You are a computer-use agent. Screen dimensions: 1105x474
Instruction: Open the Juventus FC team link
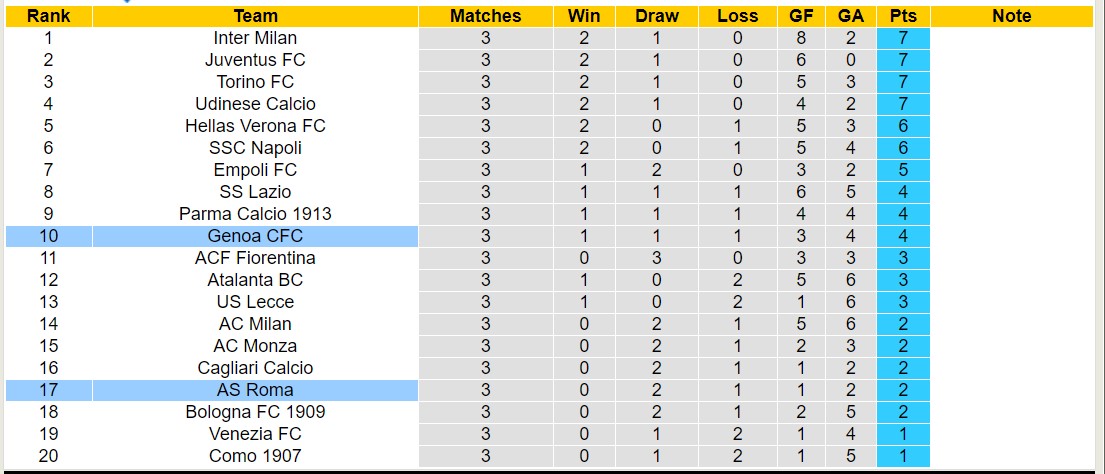(255, 60)
